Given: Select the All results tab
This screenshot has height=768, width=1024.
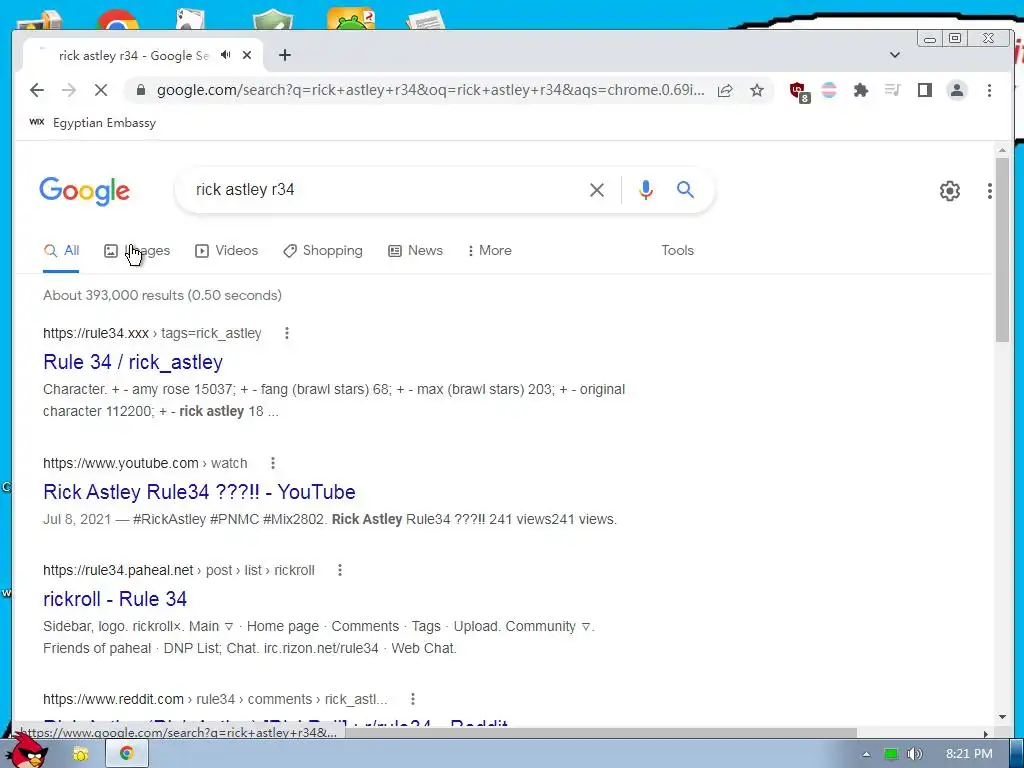Looking at the screenshot, I should (61, 251).
